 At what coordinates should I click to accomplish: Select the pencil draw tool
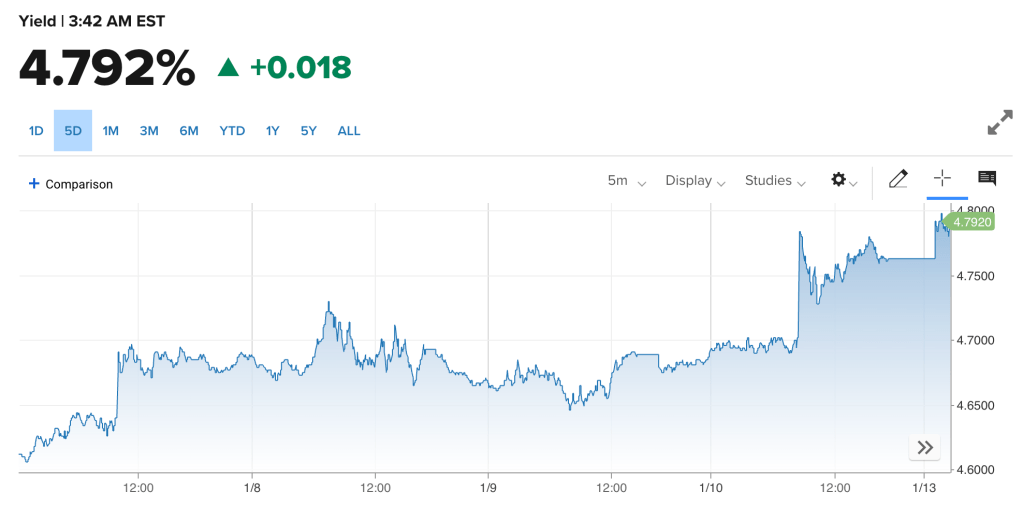(x=897, y=180)
